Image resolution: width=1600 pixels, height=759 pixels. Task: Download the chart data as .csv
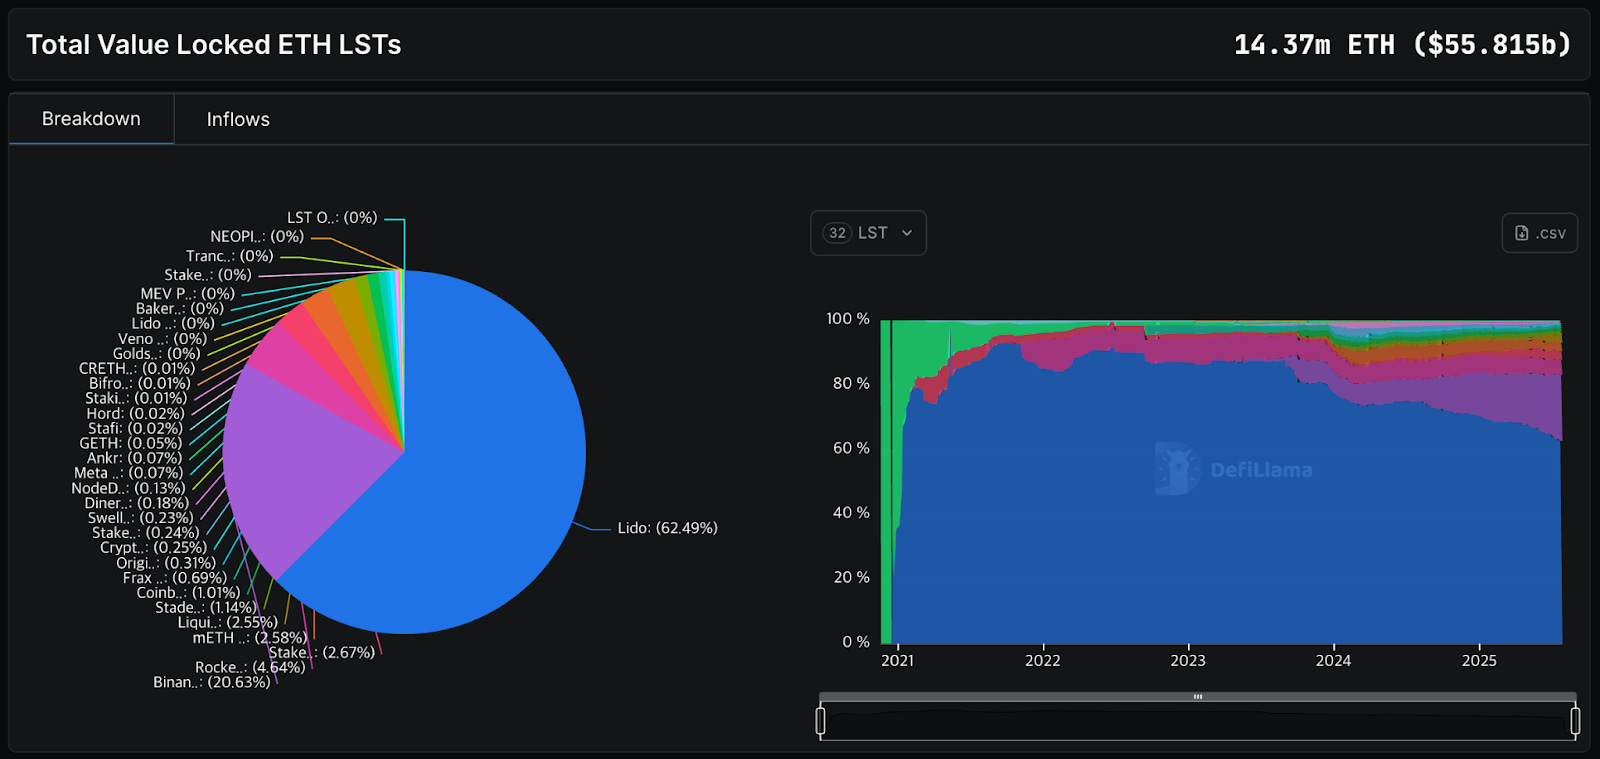[1540, 233]
